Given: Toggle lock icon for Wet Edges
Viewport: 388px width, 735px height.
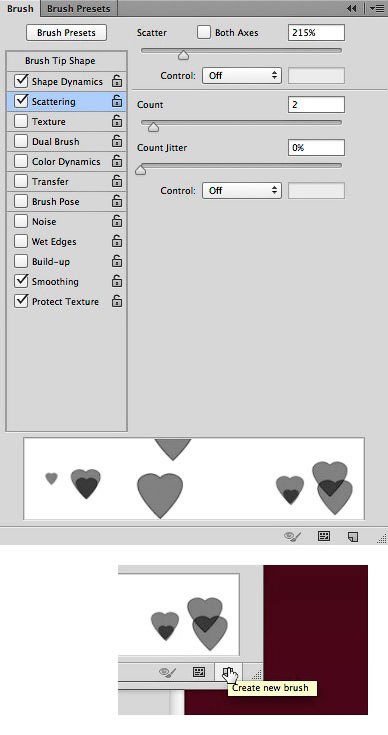Looking at the screenshot, I should pyautogui.click(x=117, y=241).
